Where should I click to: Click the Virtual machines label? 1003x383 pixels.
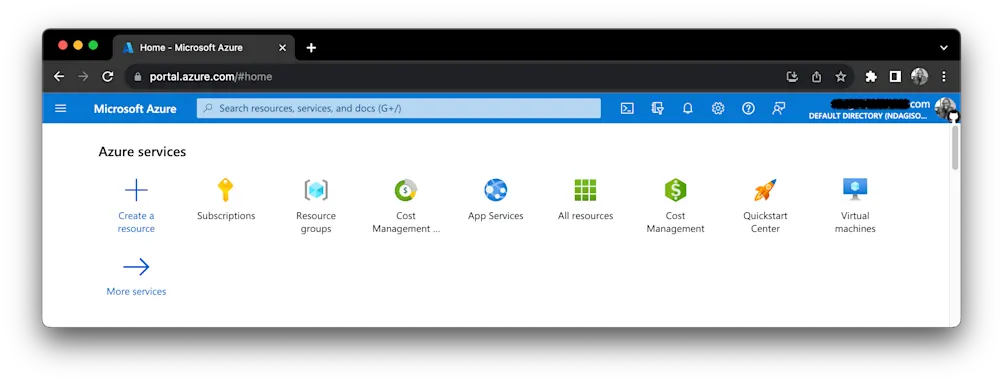(855, 223)
